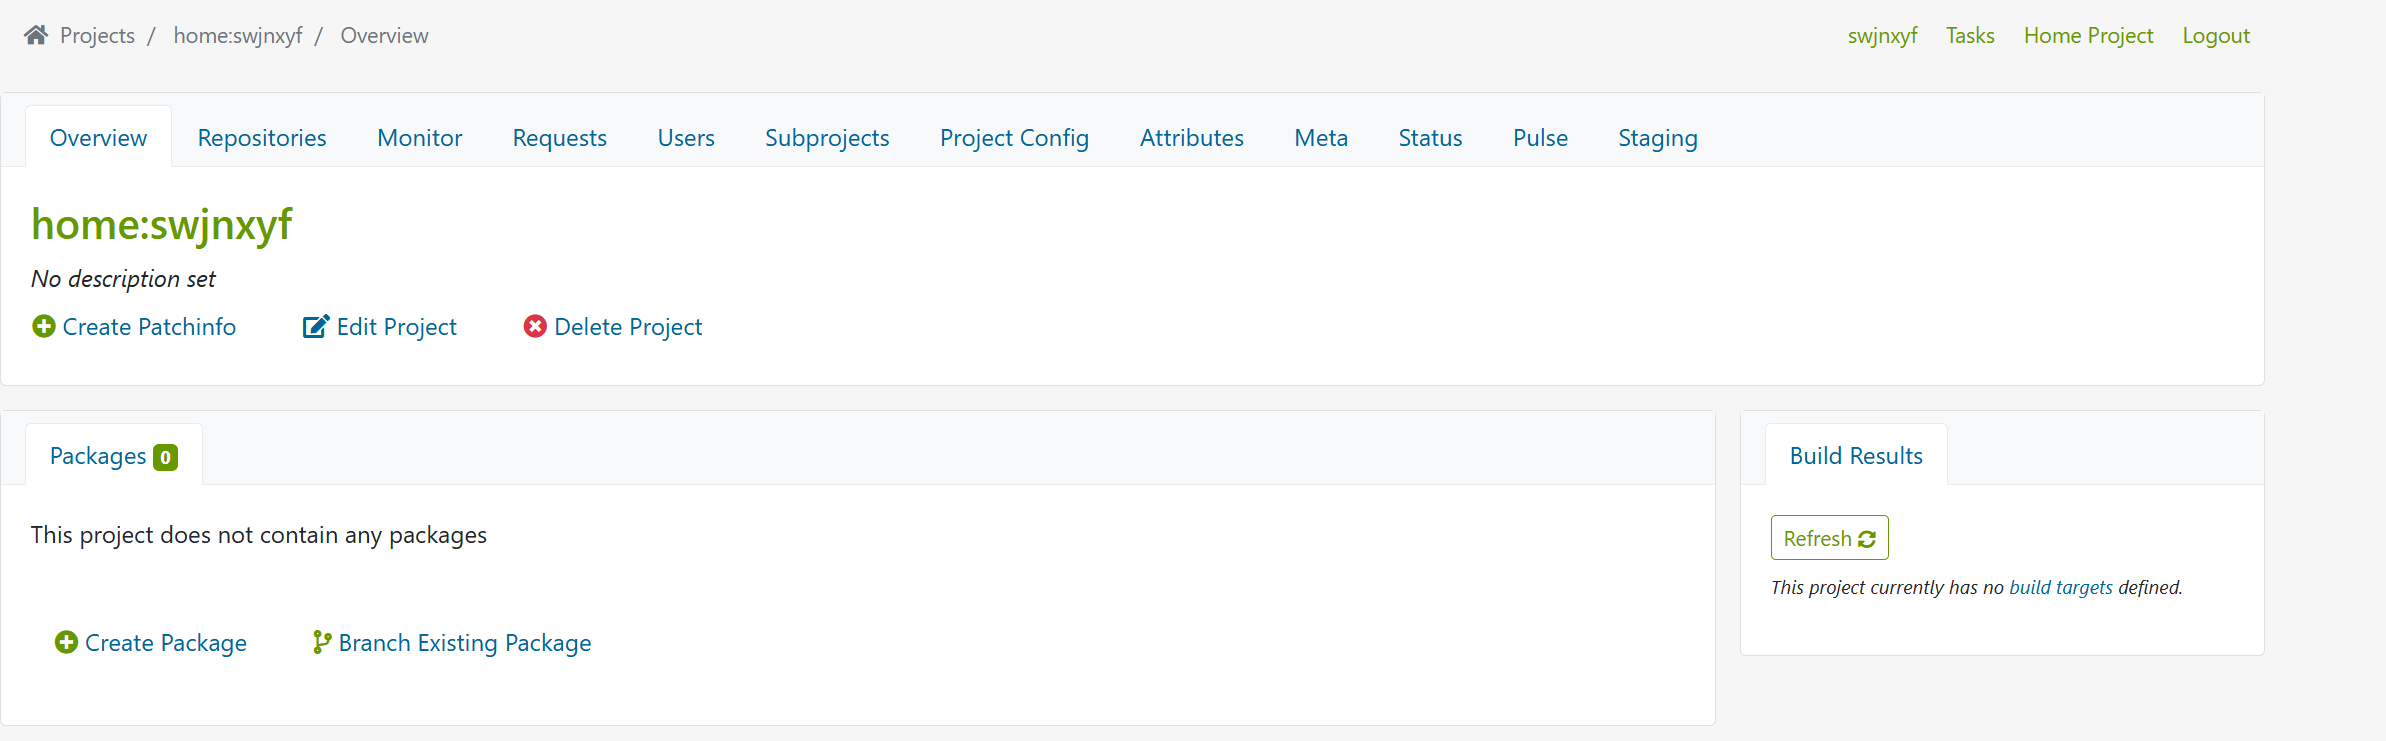
Task: Select the Staging tab
Action: [1657, 138]
